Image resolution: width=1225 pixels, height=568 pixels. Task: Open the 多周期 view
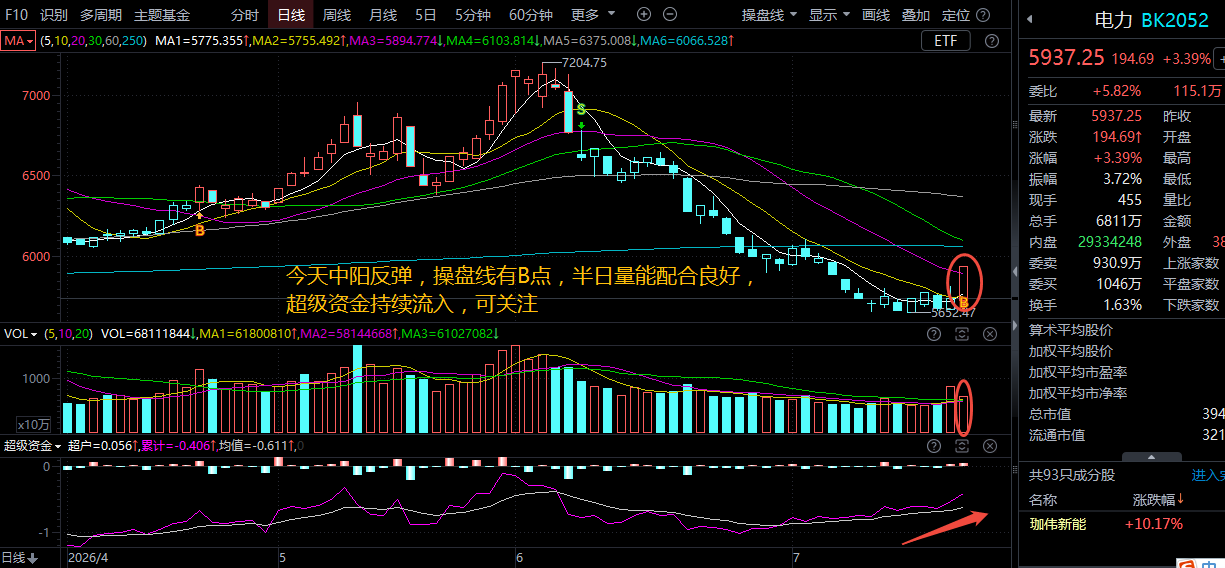pyautogui.click(x=101, y=15)
